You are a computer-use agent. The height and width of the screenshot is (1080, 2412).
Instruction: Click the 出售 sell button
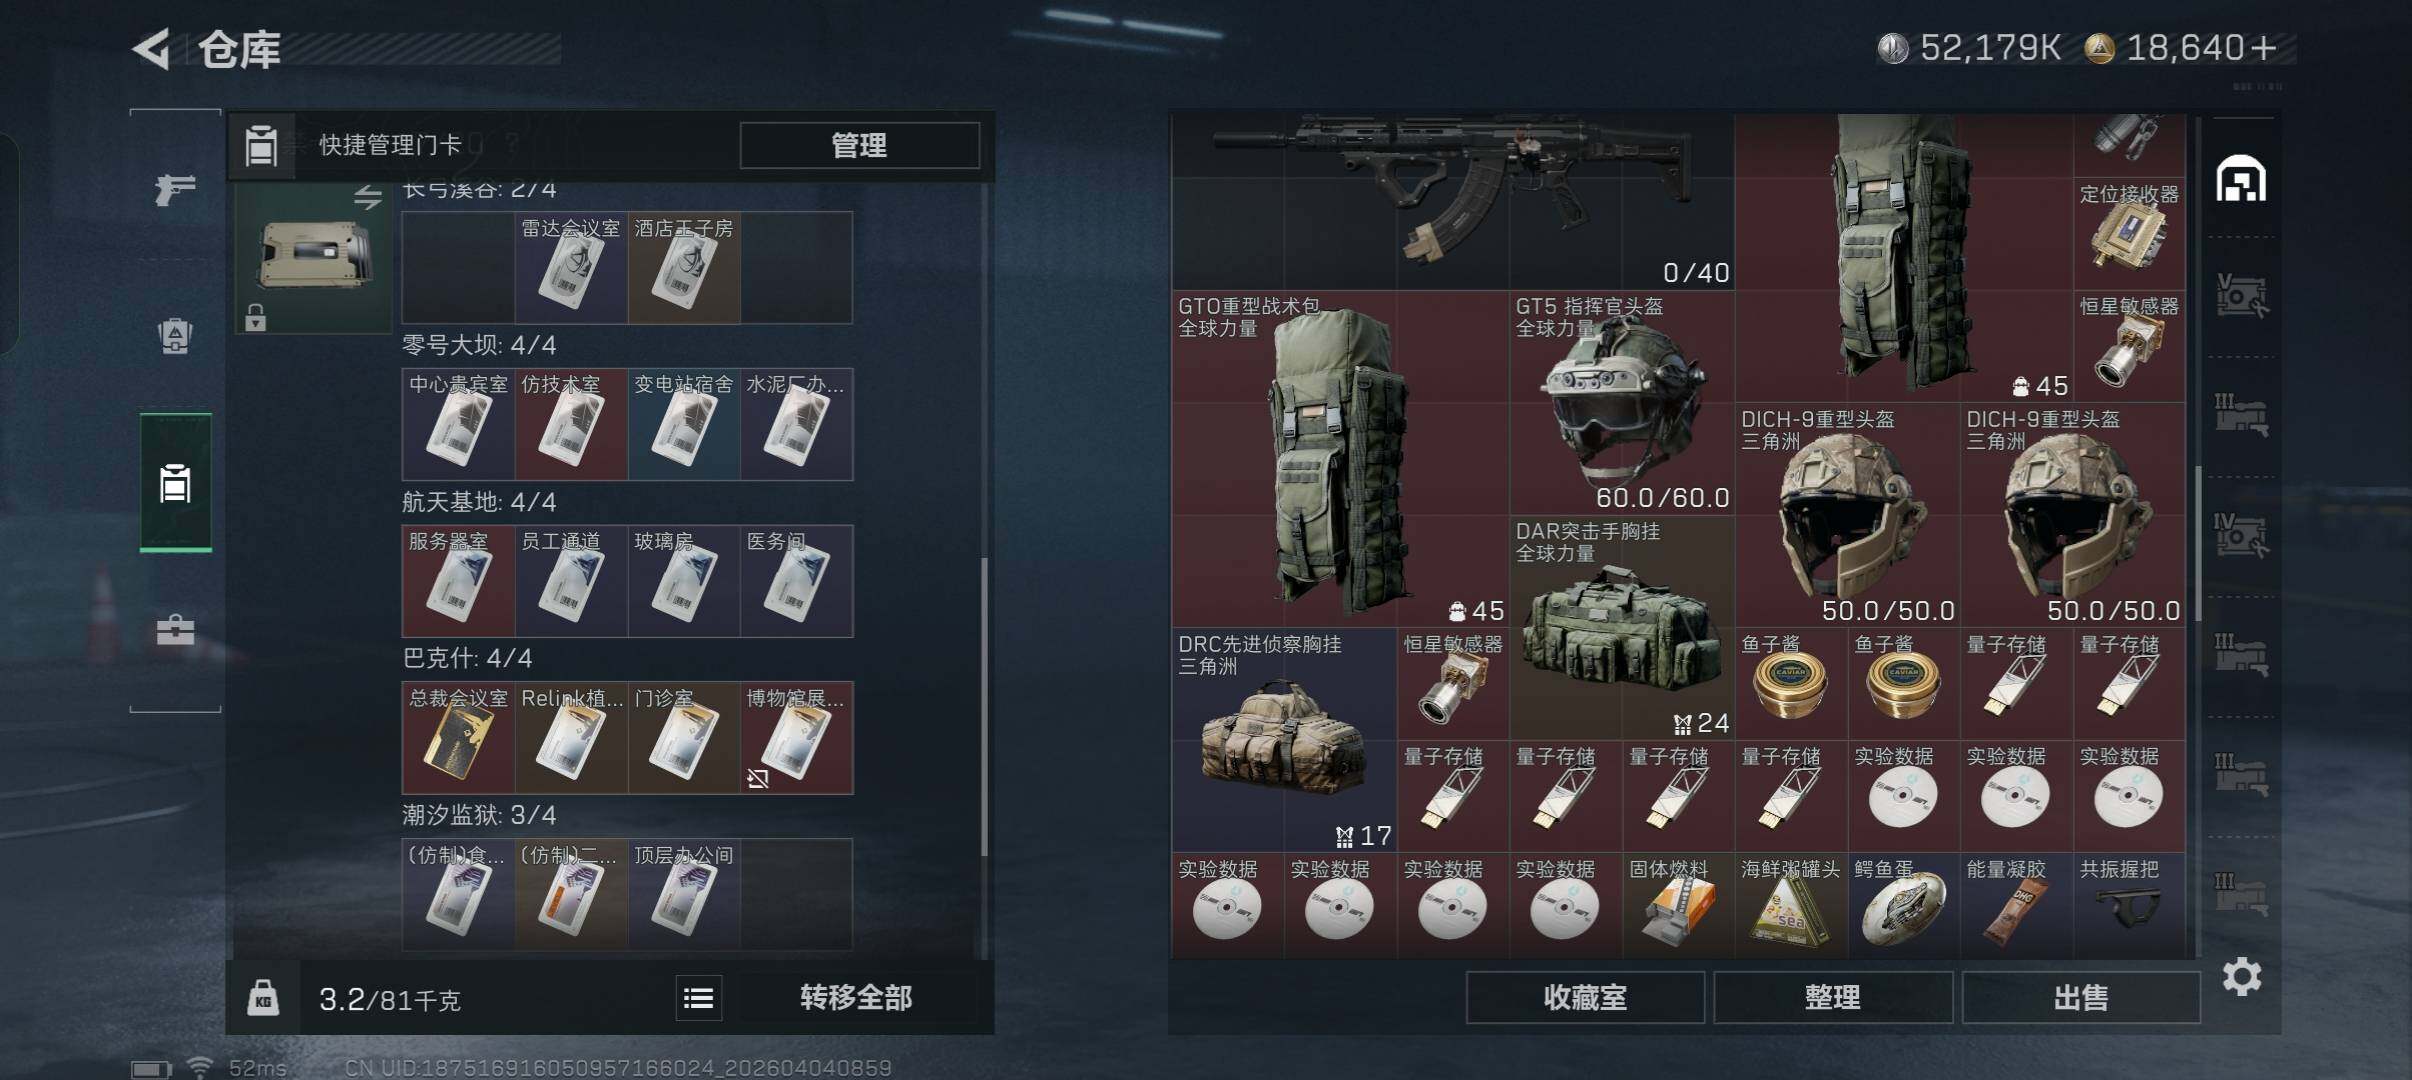point(2081,997)
